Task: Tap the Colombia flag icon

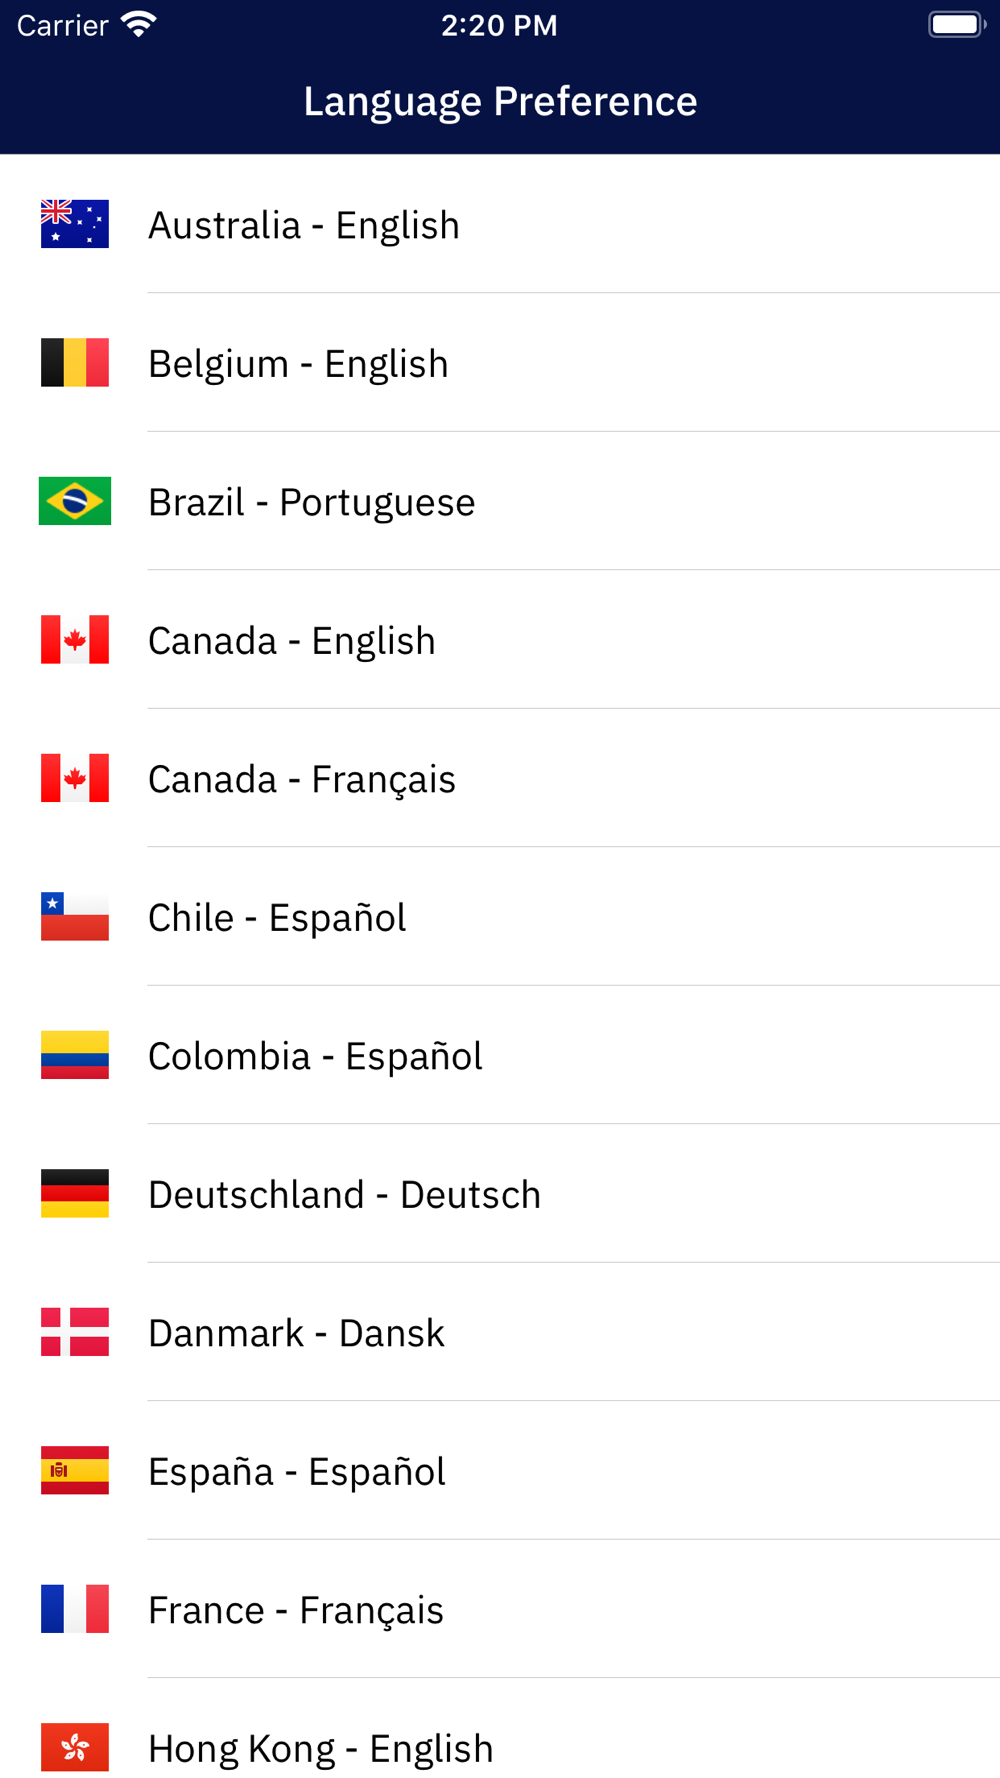Action: point(75,1055)
